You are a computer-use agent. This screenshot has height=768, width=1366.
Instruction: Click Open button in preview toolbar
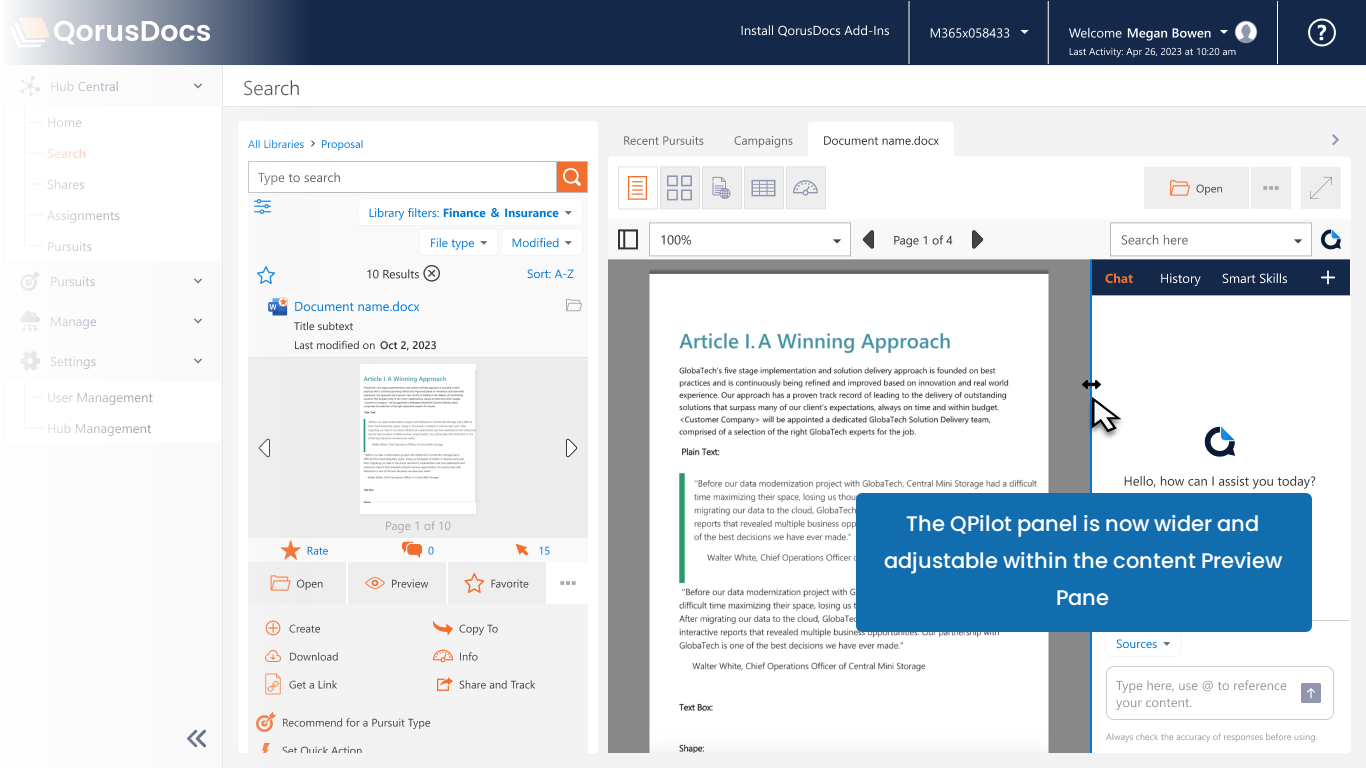coord(1196,188)
